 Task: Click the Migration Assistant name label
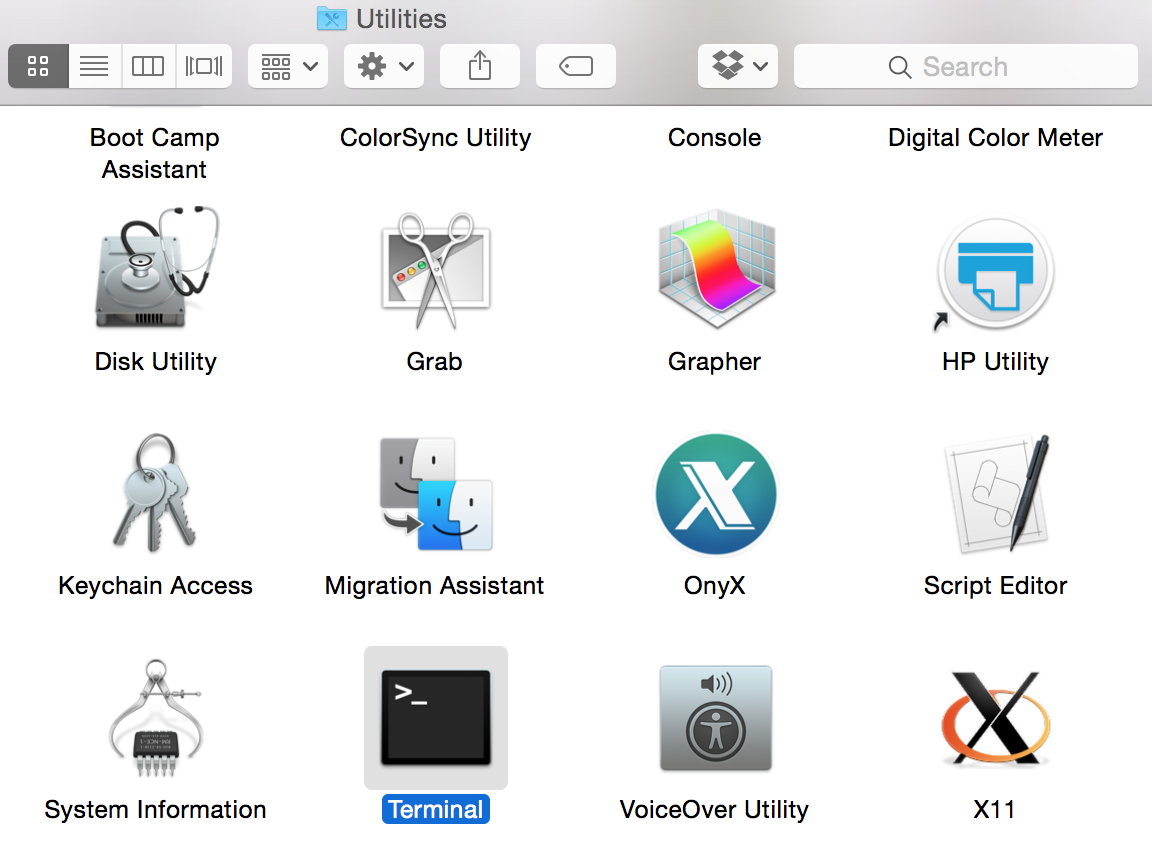(435, 585)
